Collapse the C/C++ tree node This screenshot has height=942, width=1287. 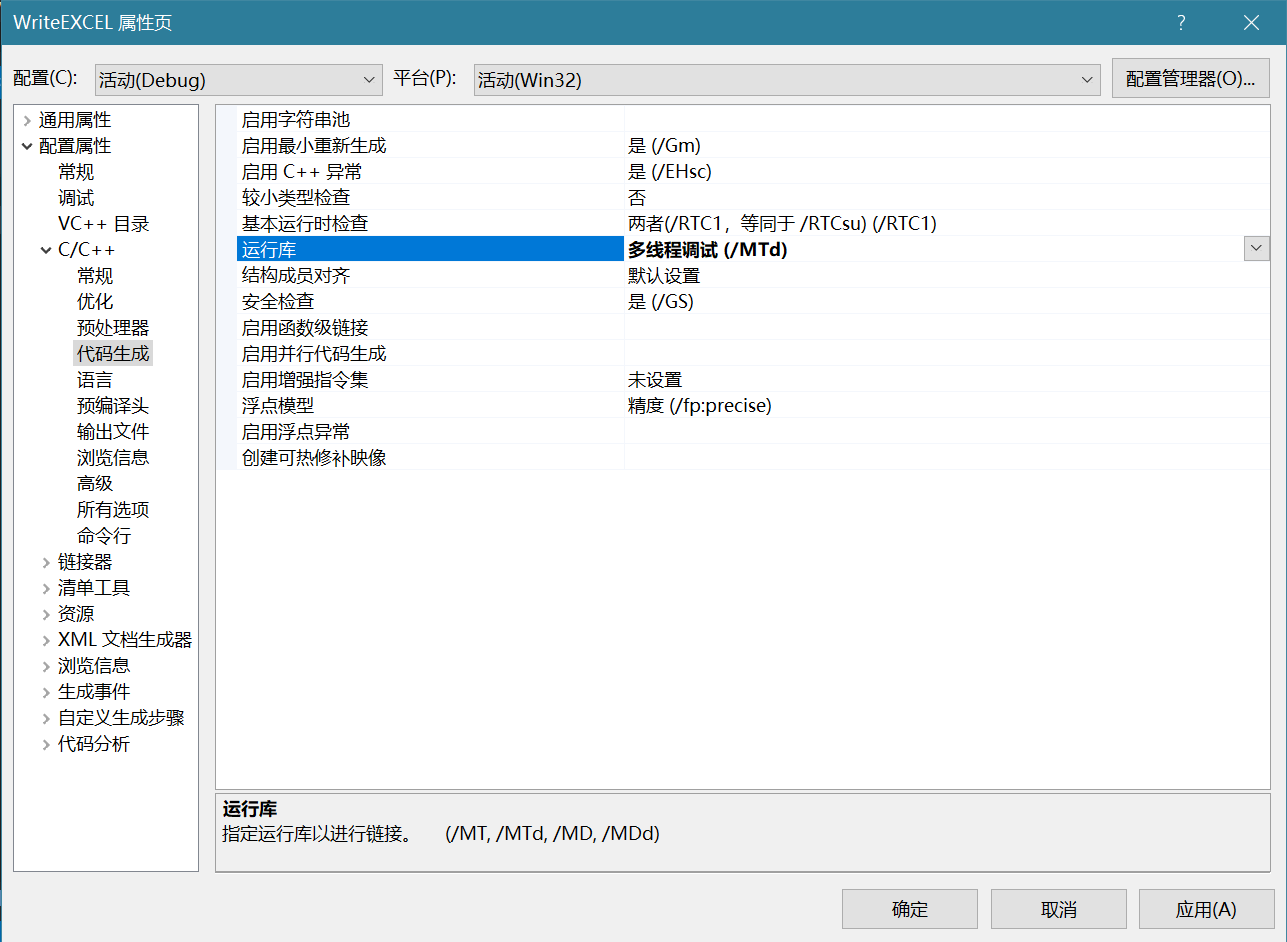[46, 250]
